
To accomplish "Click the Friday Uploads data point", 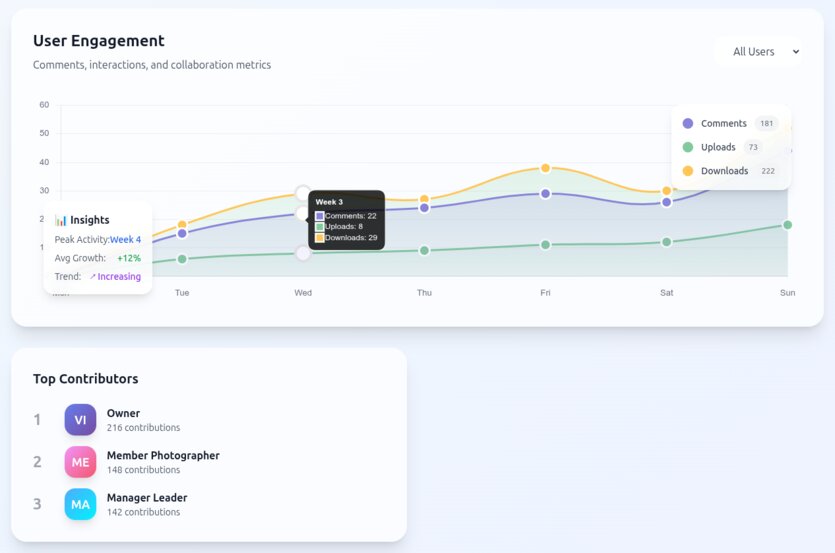I will (x=545, y=245).
